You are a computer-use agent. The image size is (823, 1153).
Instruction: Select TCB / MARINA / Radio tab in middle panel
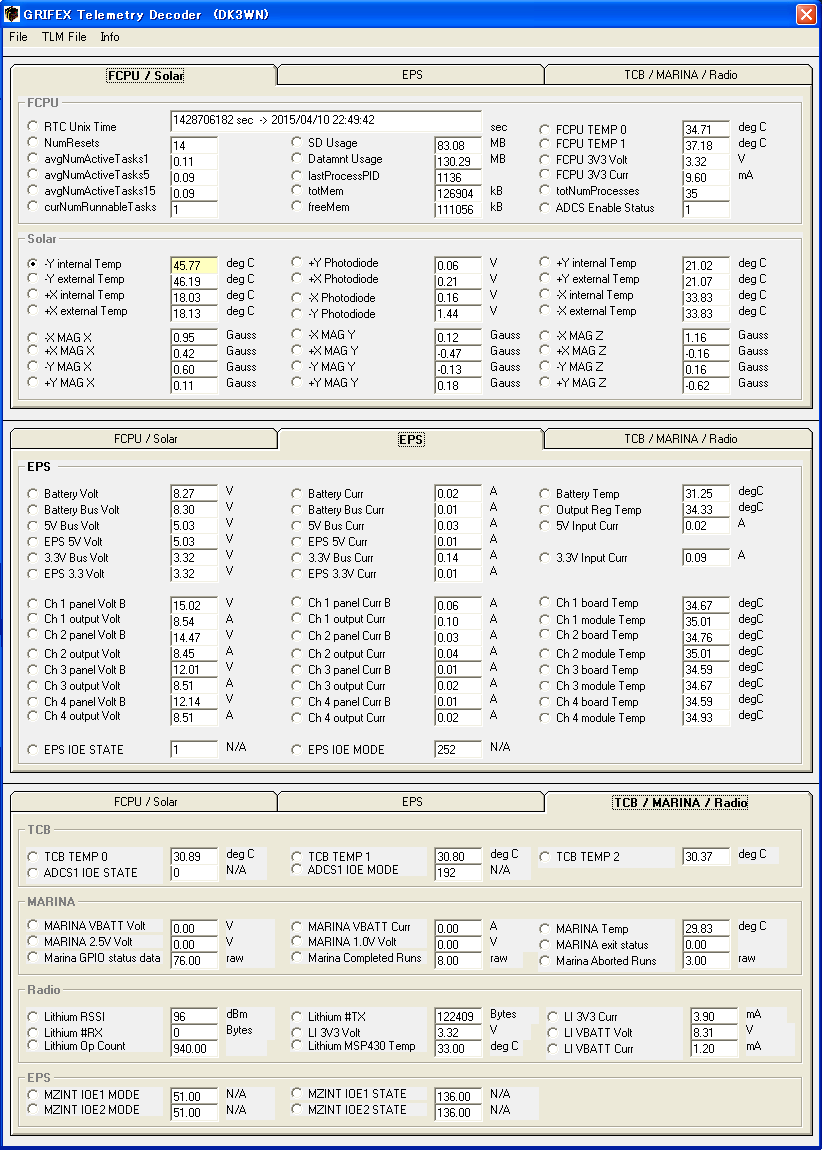tap(680, 439)
